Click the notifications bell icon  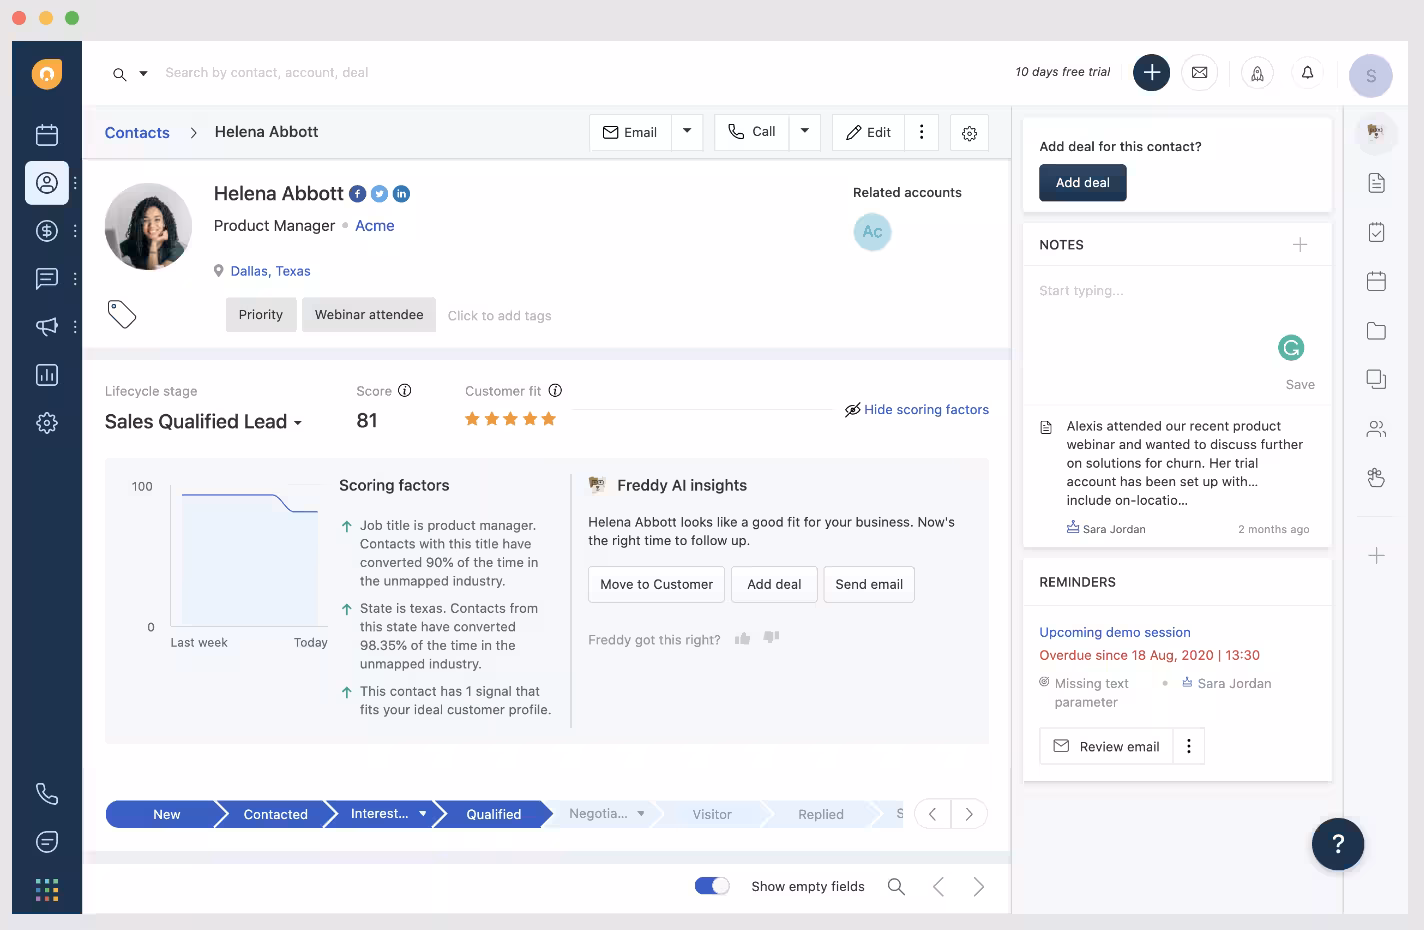click(x=1307, y=73)
